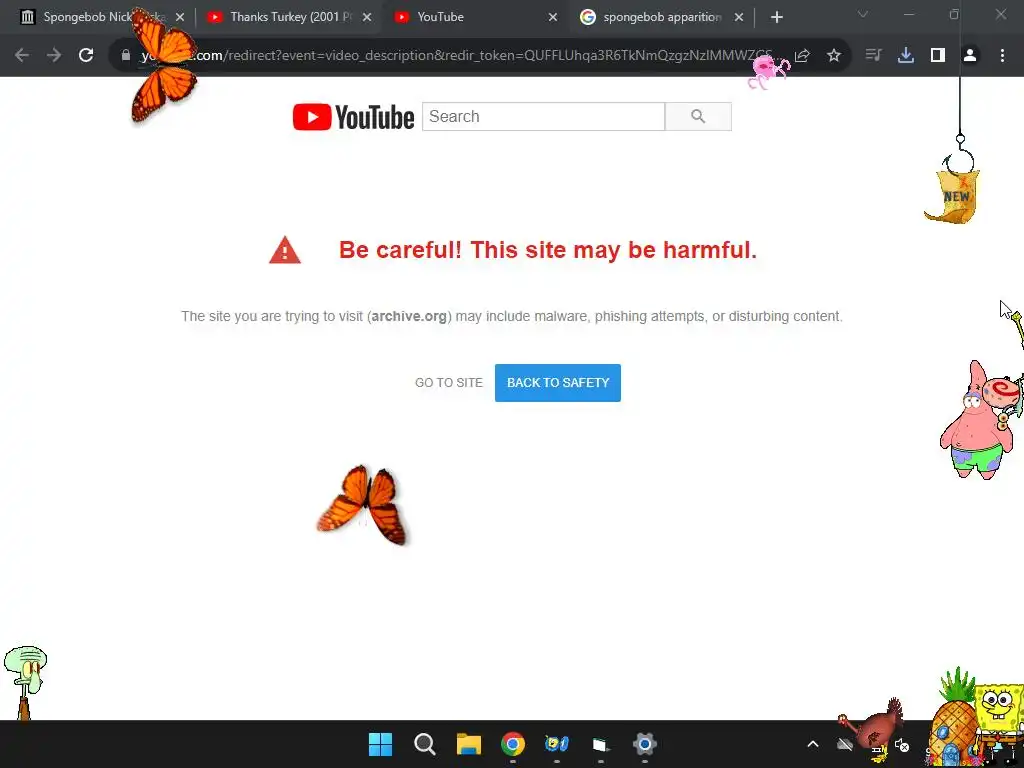Open the Chrome downloads icon
Viewport: 1024px width, 768px height.
click(x=906, y=56)
